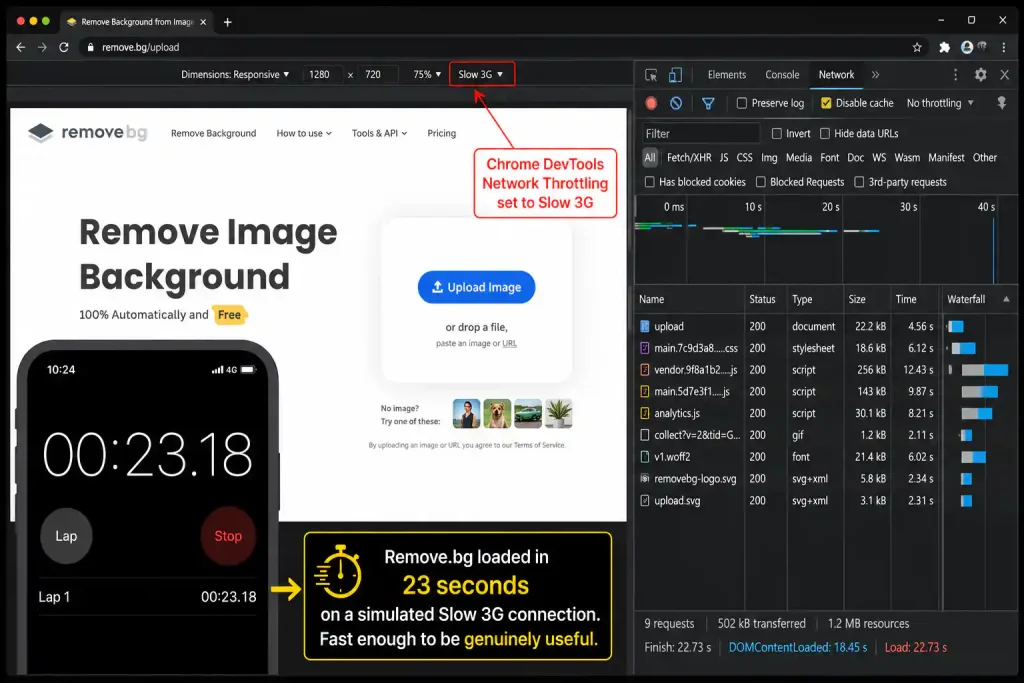Filter requests by Img

click(x=769, y=157)
